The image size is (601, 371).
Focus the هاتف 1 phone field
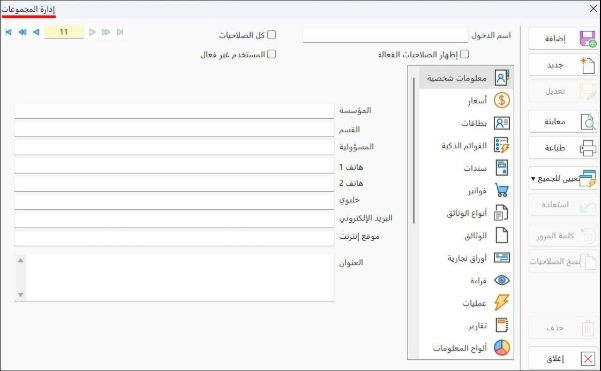[x=174, y=166]
